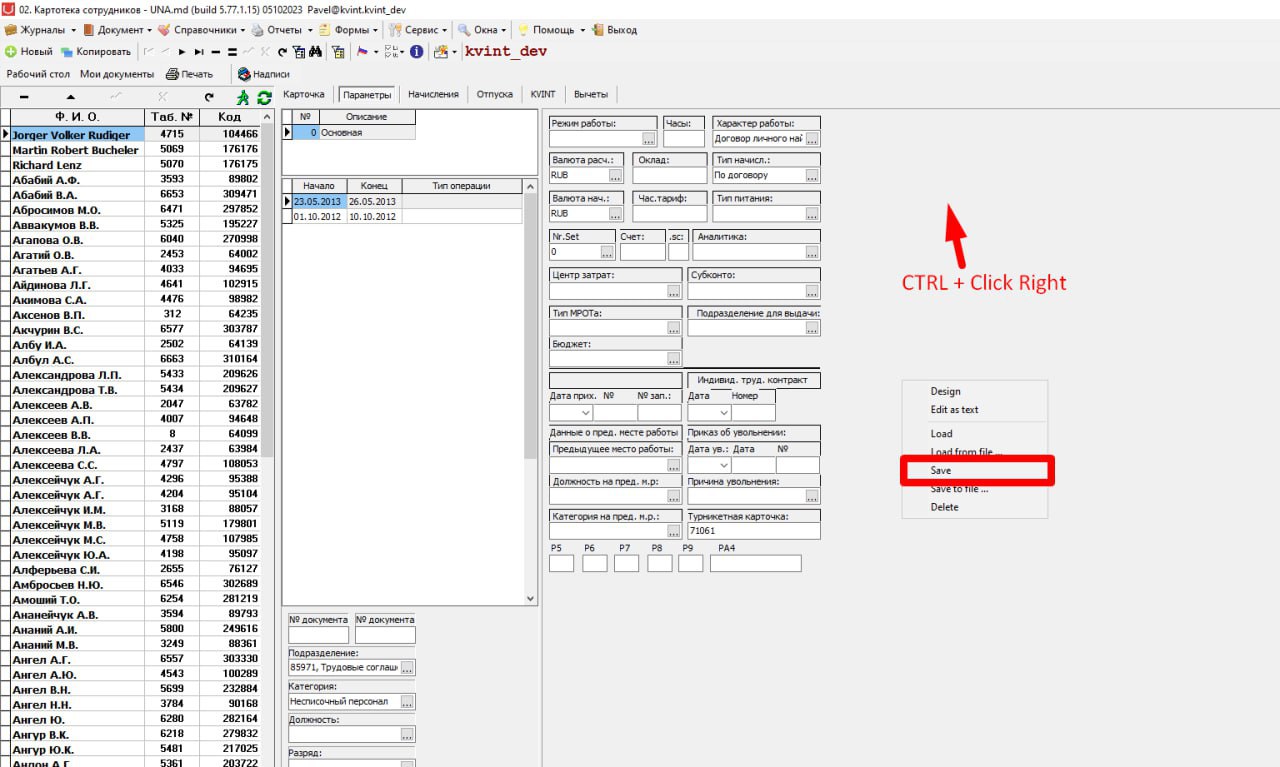This screenshot has height=767, width=1280.
Task: Switch to the Начисления tab
Action: click(x=433, y=94)
